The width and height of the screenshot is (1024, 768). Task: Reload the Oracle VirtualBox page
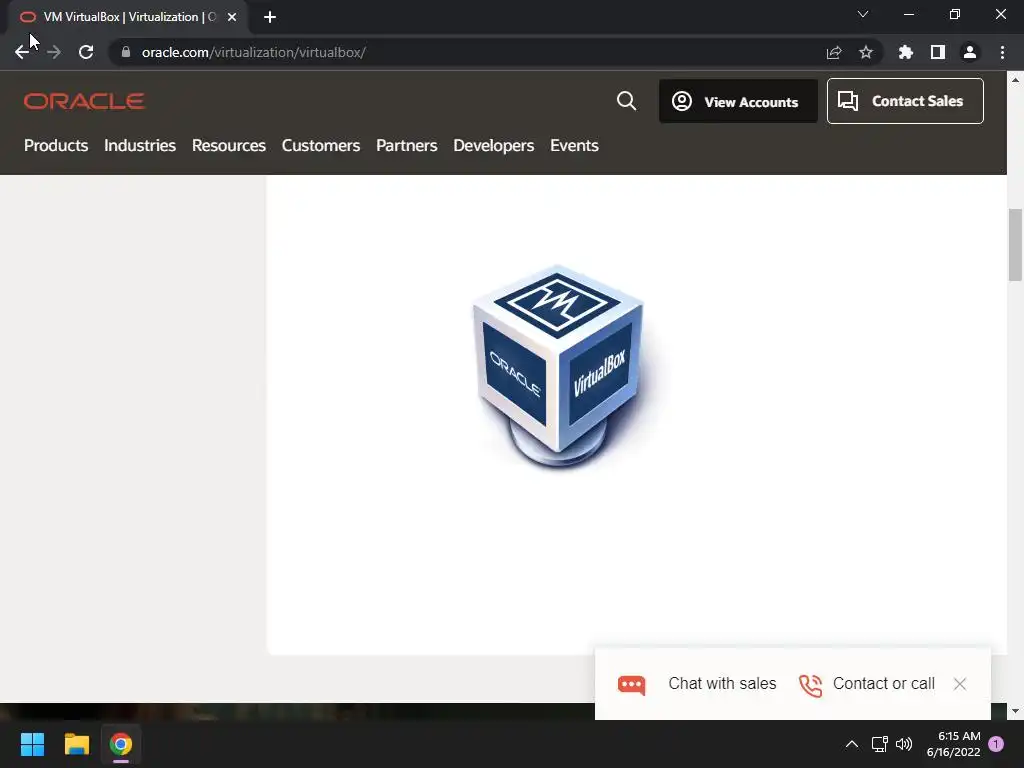[x=86, y=52]
